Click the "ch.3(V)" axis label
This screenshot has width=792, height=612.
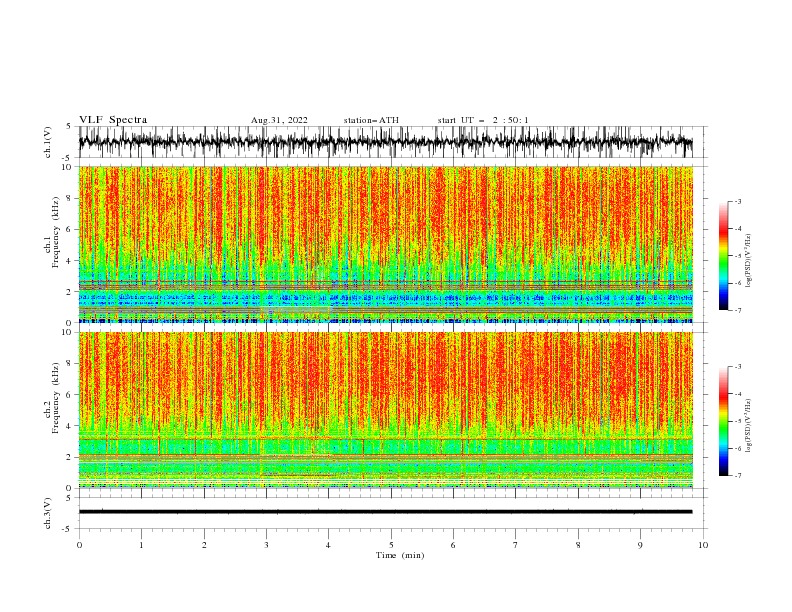48,513
